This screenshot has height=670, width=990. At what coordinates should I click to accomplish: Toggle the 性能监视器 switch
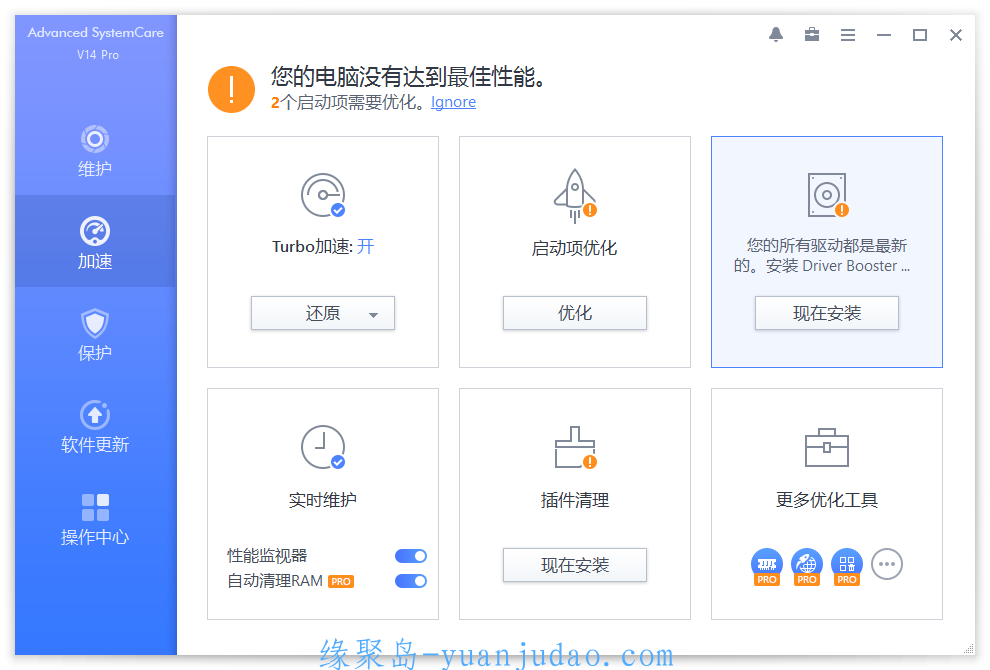[411, 556]
